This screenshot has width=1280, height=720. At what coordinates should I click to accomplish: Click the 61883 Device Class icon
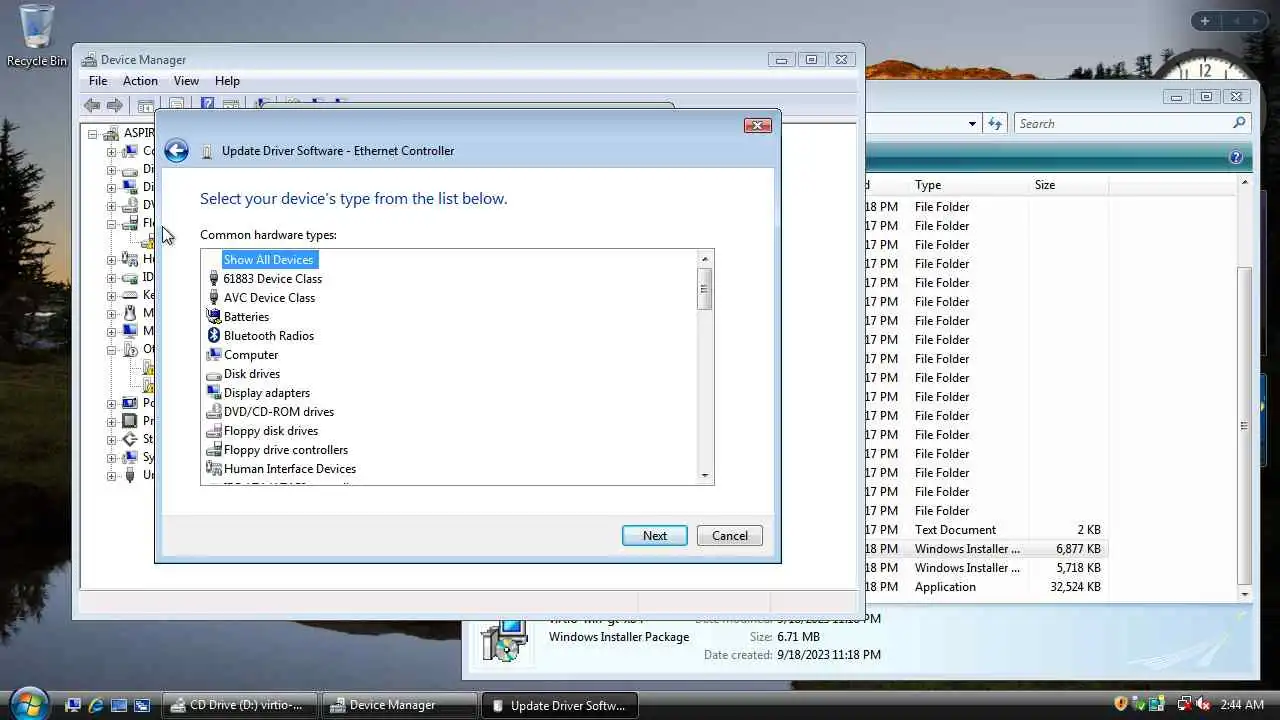[x=213, y=279]
